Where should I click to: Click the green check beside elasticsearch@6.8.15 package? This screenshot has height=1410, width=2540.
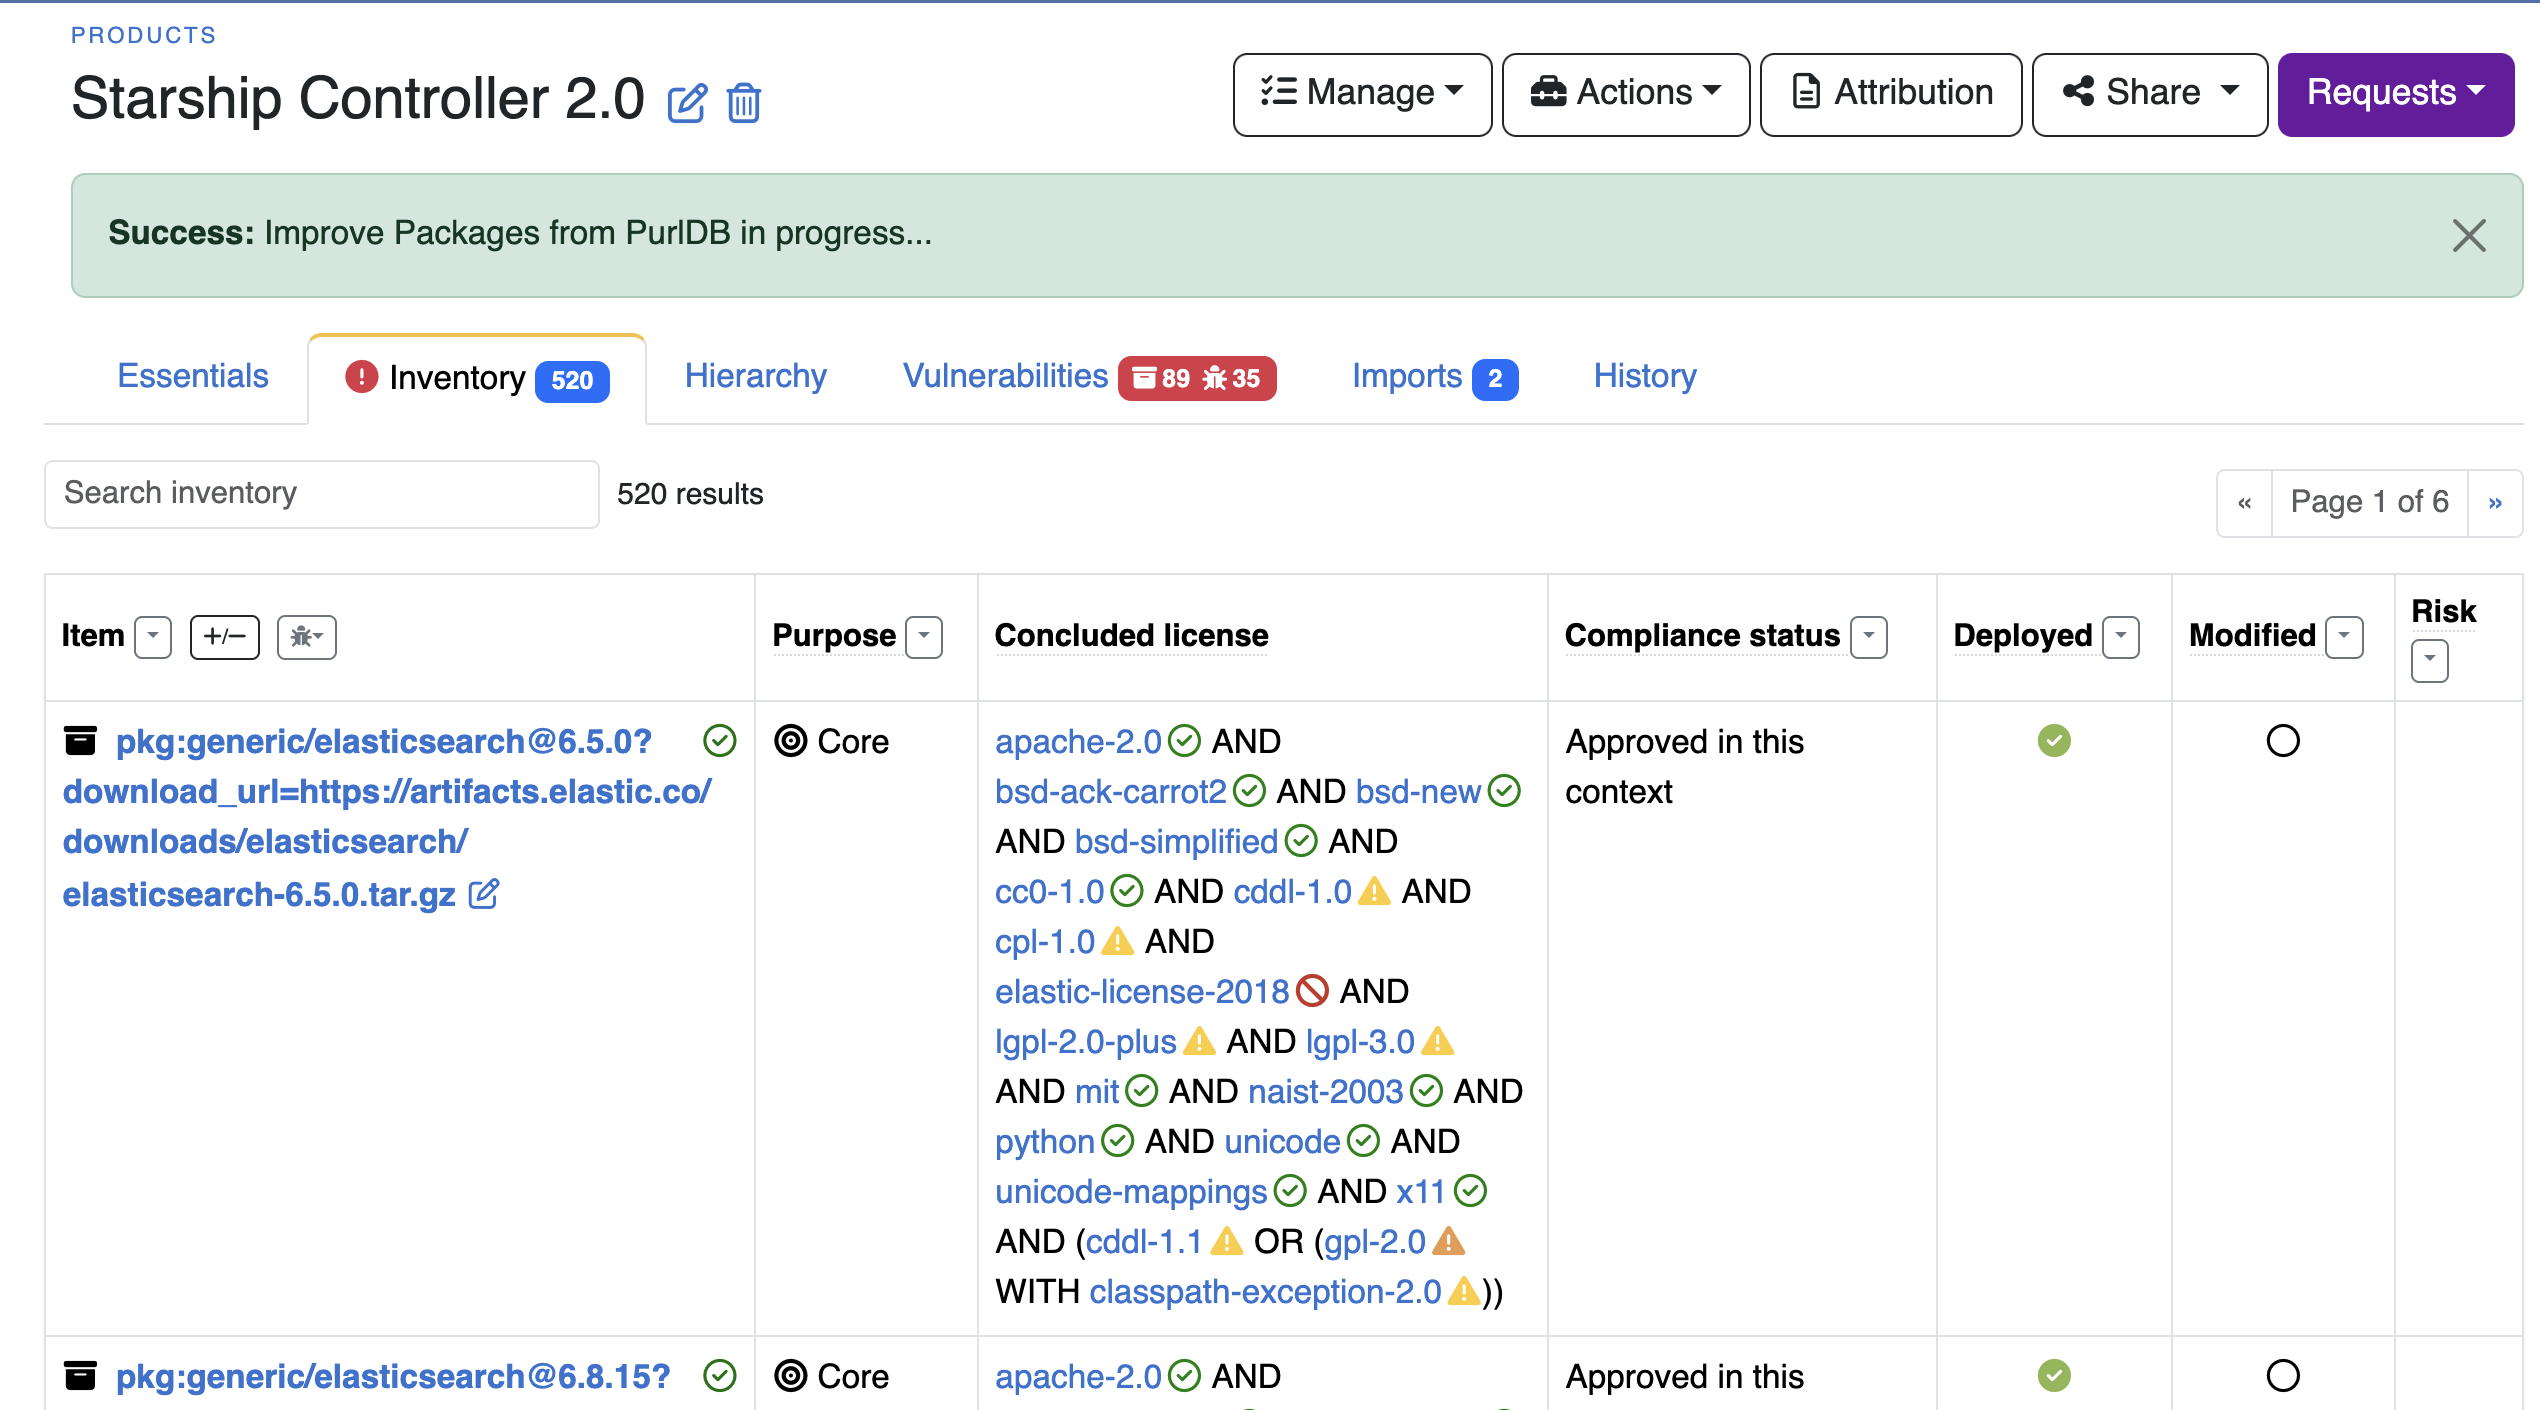tap(720, 1376)
